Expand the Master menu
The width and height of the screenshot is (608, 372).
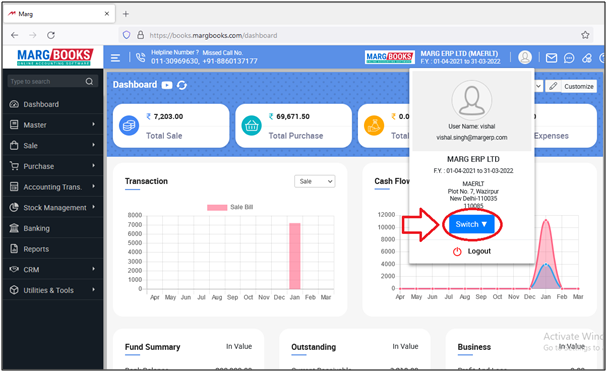(x=53, y=125)
